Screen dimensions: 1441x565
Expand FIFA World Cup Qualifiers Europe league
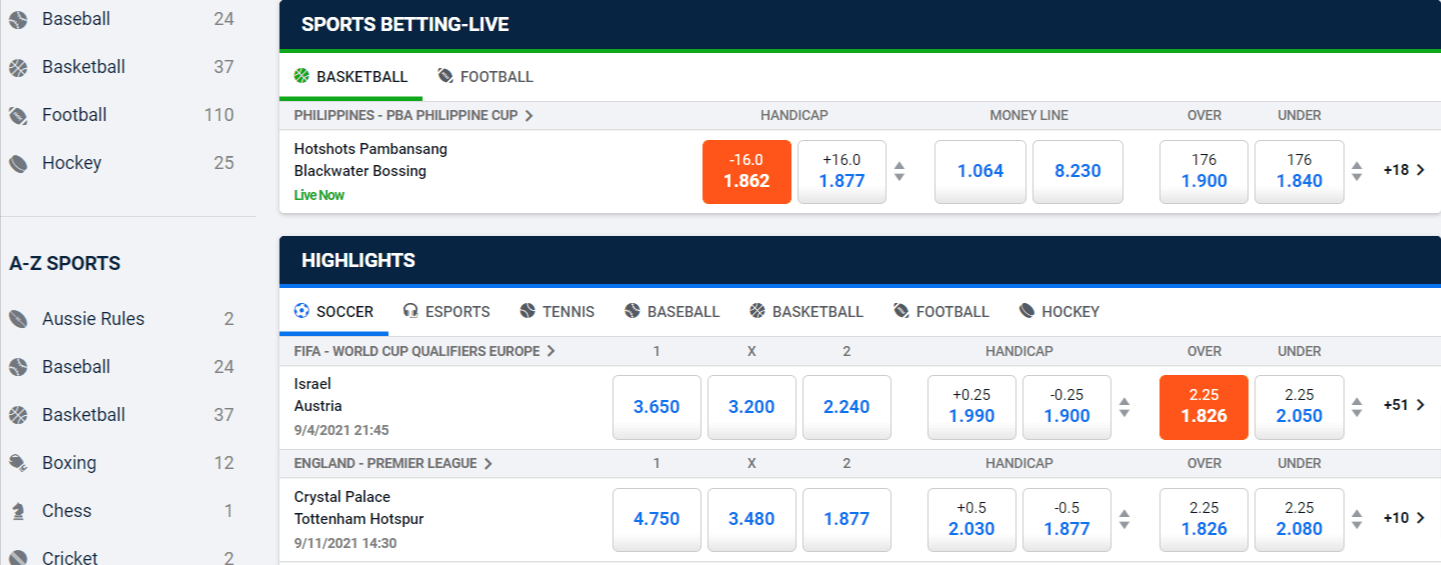click(x=425, y=351)
